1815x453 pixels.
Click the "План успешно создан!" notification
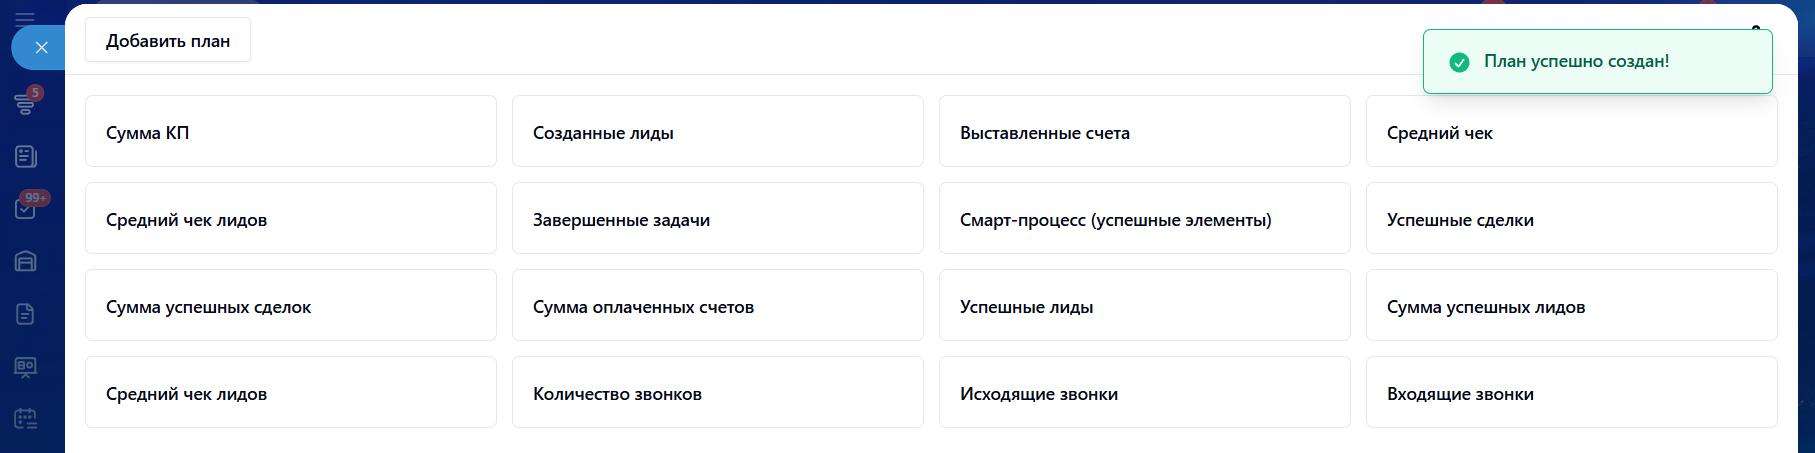click(1596, 62)
